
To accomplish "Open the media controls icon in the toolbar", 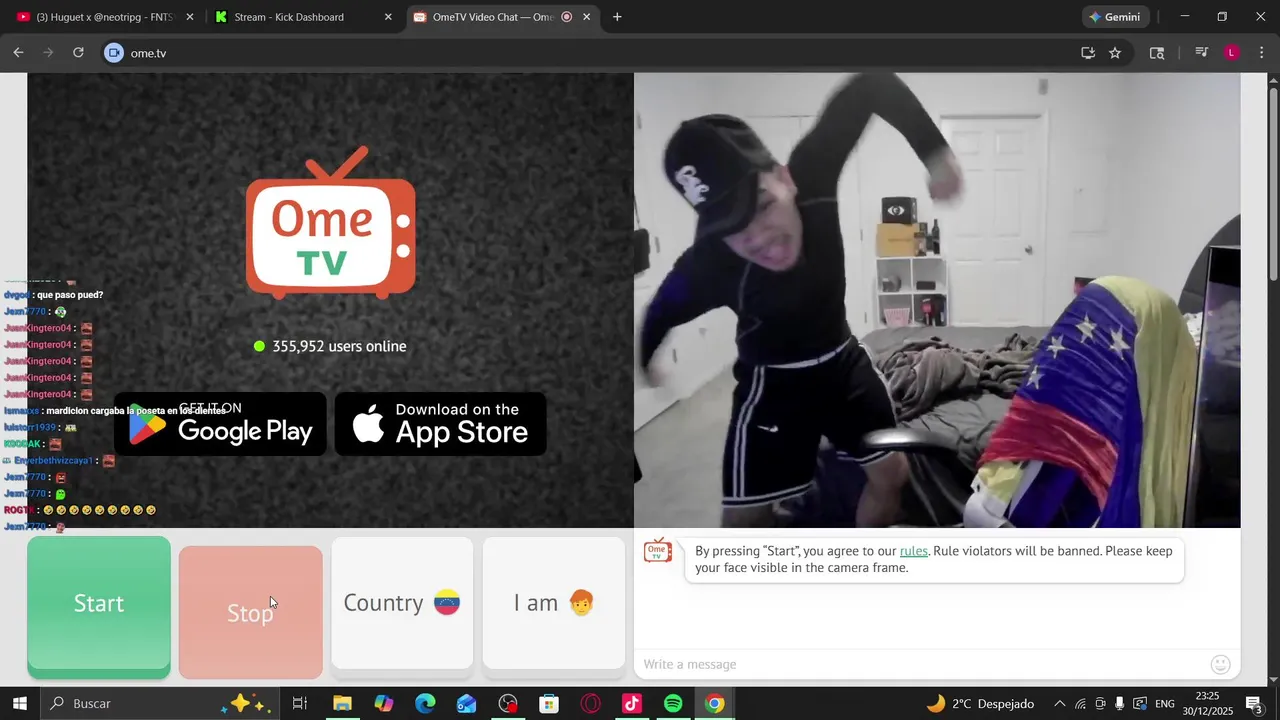I will [x=1201, y=53].
